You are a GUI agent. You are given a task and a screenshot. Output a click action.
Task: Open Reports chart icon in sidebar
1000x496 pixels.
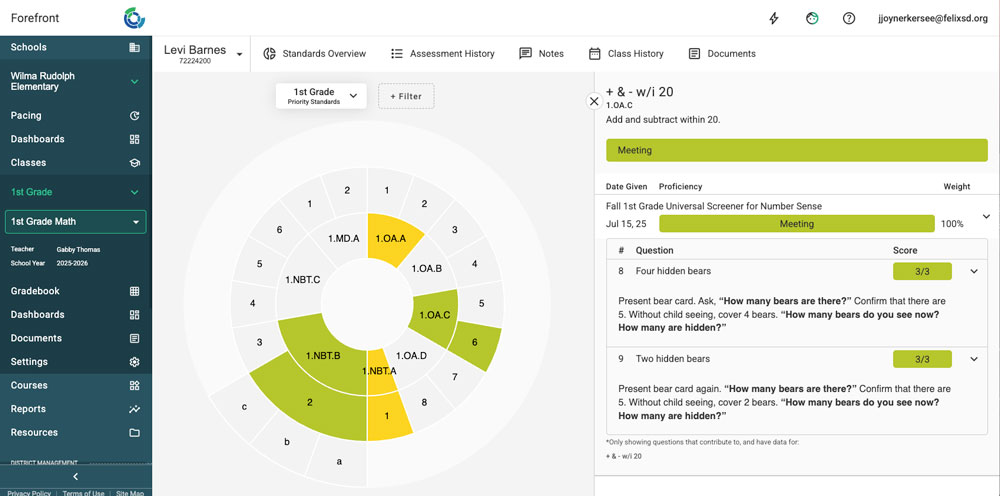pyautogui.click(x=134, y=409)
